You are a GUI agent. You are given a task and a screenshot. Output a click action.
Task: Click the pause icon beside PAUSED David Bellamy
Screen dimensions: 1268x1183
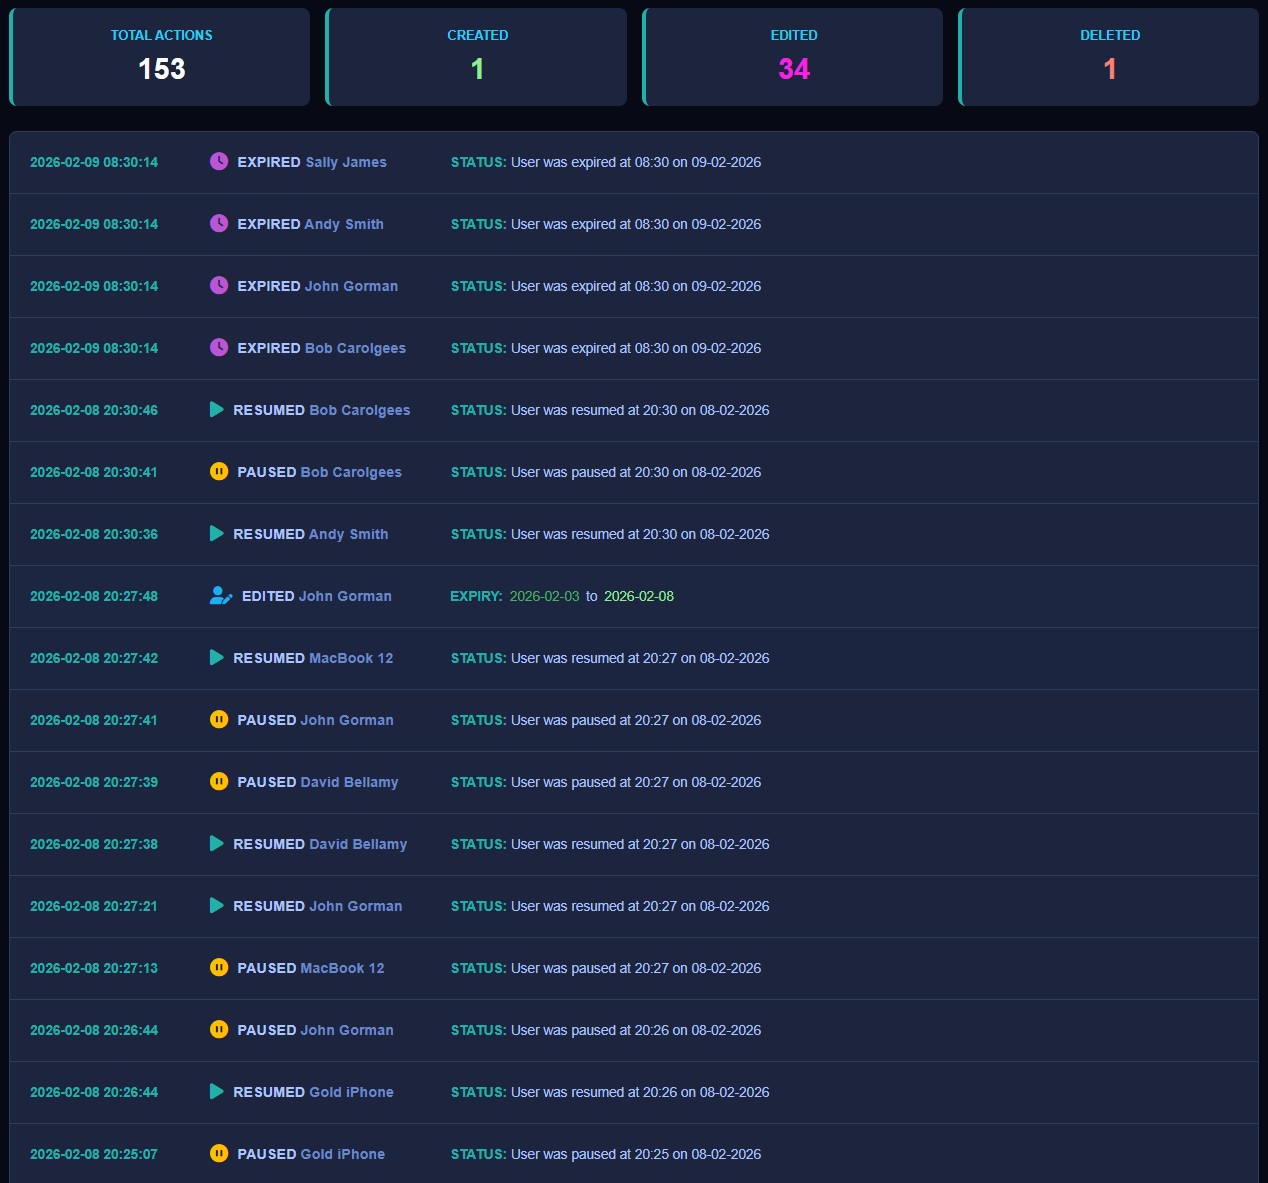[218, 781]
